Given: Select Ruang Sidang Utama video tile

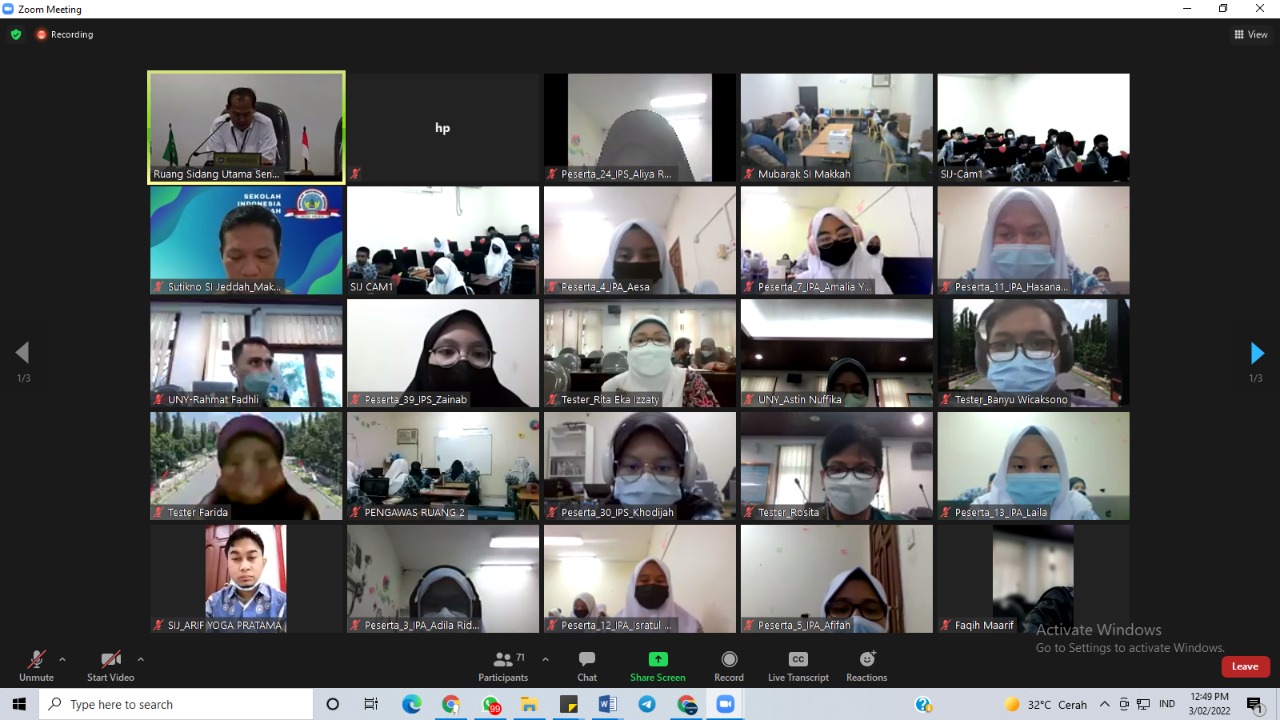Looking at the screenshot, I should 246,127.
